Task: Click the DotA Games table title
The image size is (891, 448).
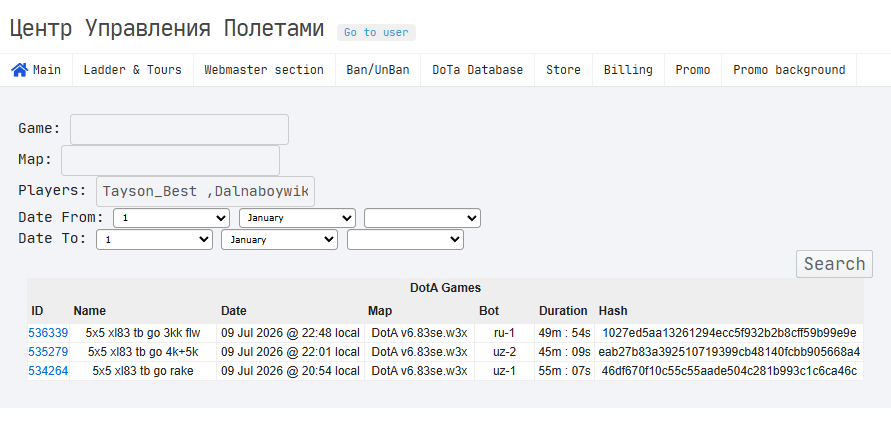Action: coord(446,288)
